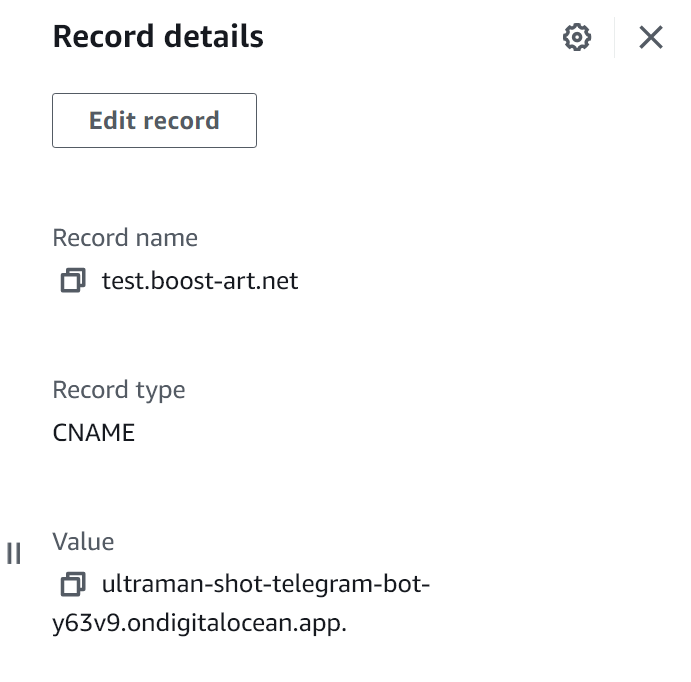
Task: Copy the ultraman-shot-telegram-bot value
Action: (73, 584)
